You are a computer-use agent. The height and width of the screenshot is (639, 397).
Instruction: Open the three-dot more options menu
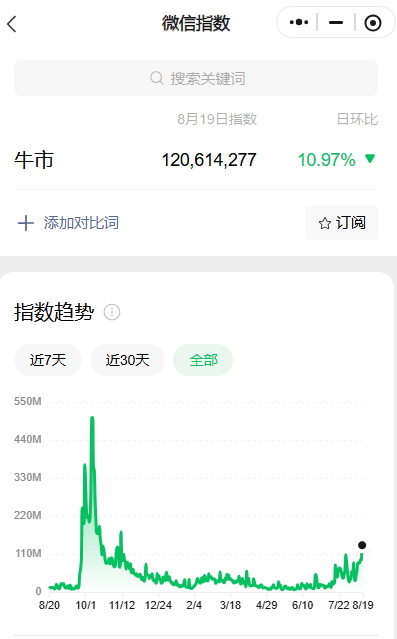(x=298, y=22)
